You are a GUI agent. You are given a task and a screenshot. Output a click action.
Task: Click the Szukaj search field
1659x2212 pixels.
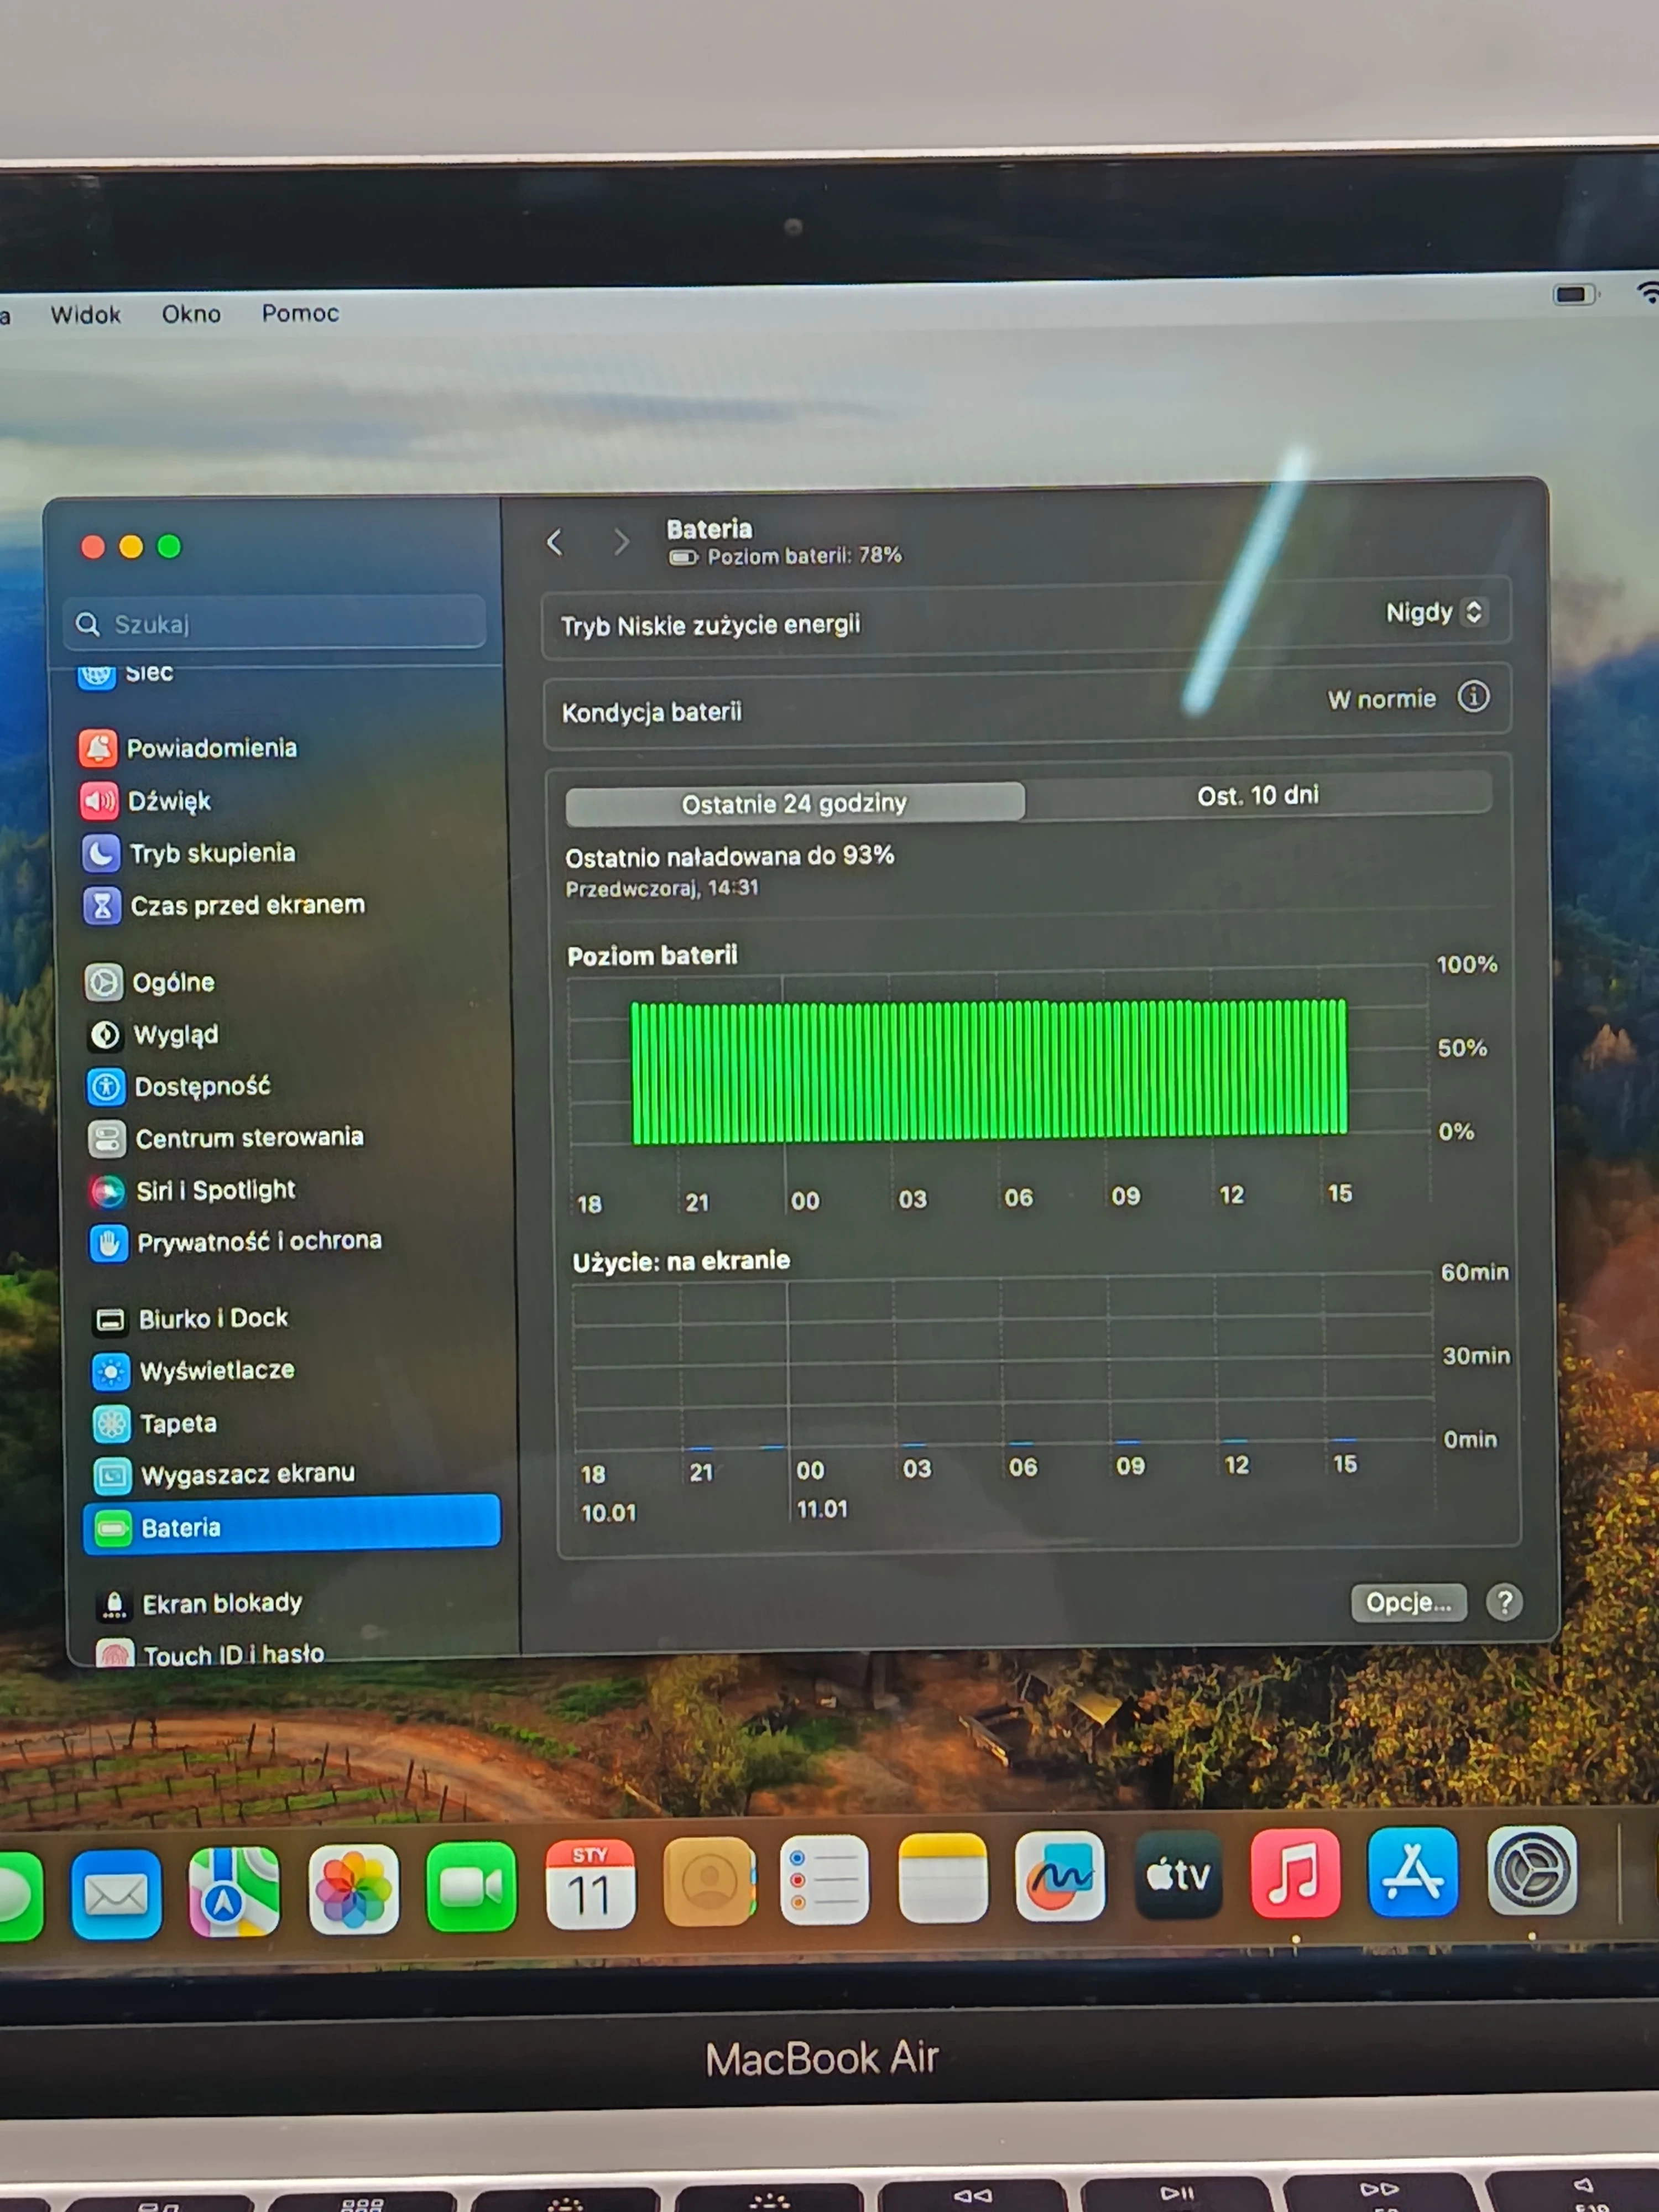[x=275, y=624]
